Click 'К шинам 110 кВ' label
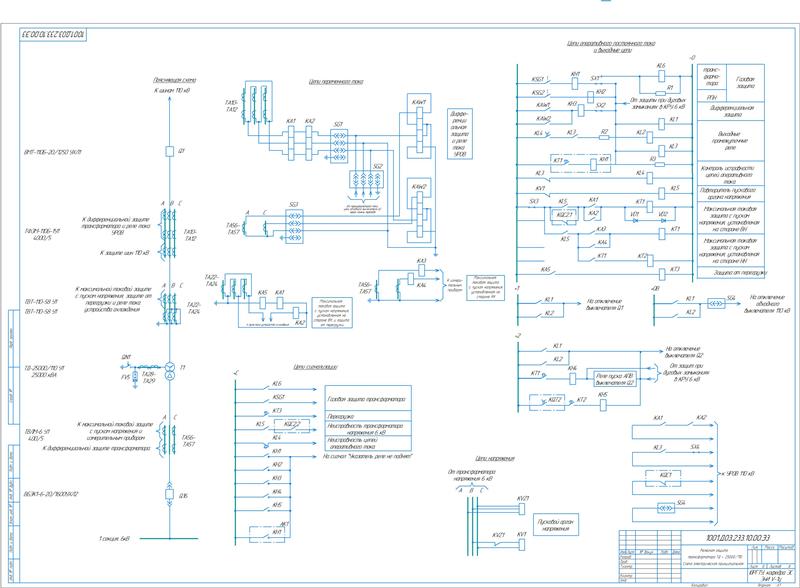This screenshot has width=800, height=588. click(x=172, y=90)
